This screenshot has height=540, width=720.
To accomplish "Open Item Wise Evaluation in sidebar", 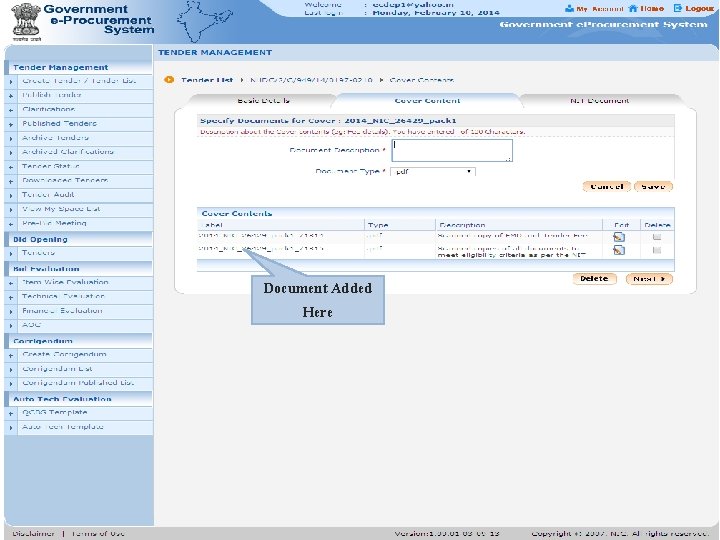I will click(x=65, y=282).
